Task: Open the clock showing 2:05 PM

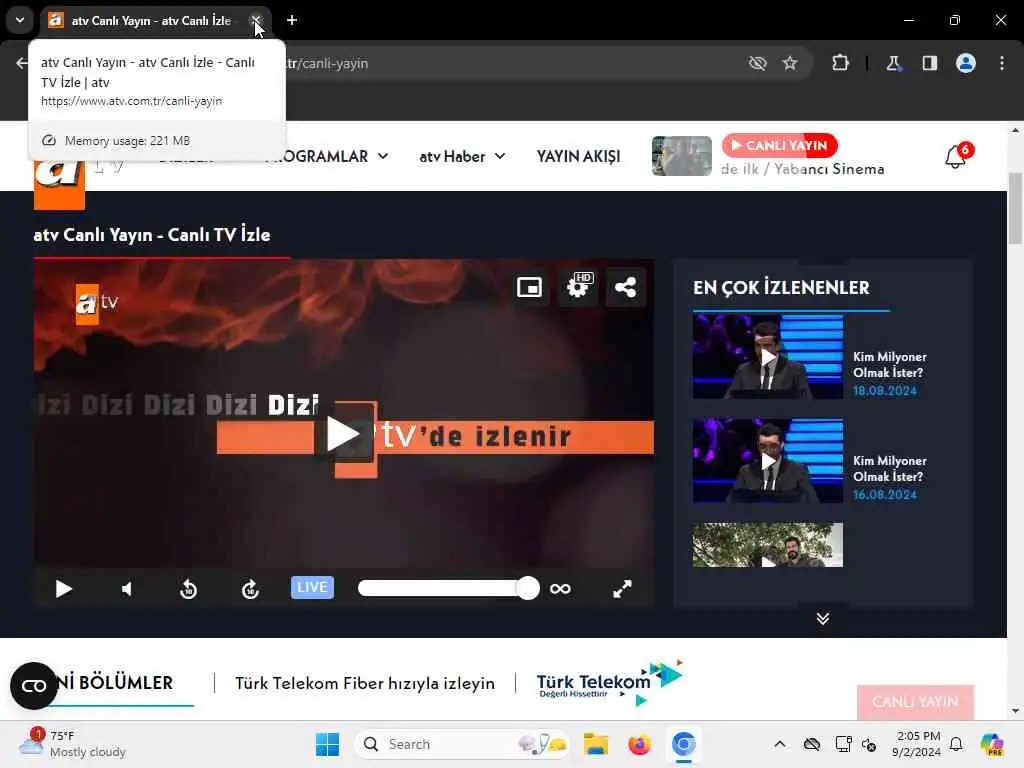Action: [916, 744]
